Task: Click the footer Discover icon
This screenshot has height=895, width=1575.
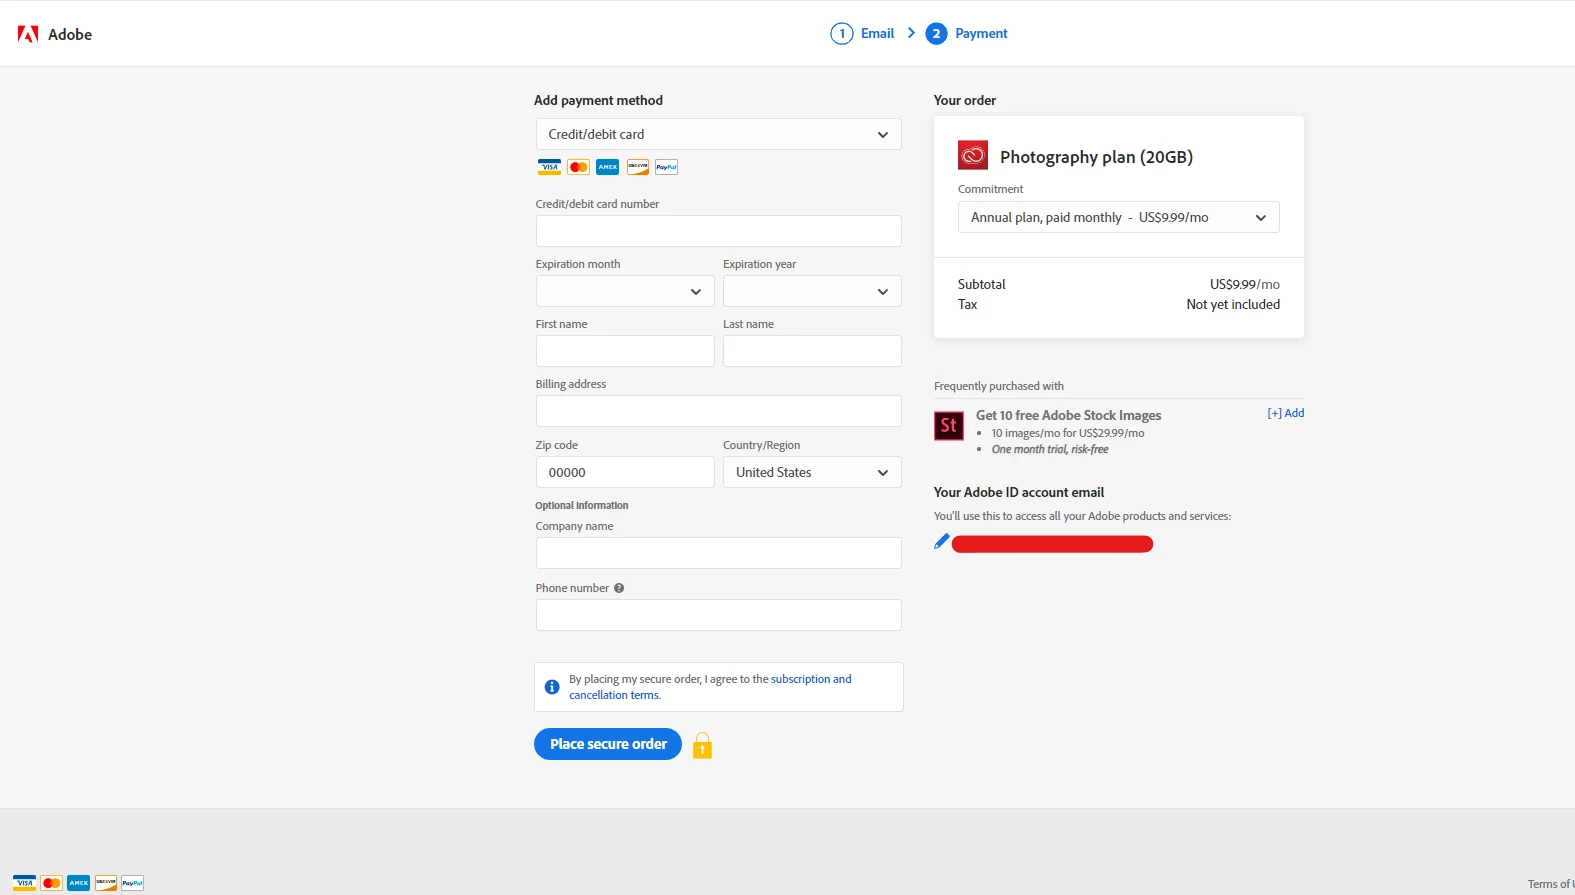Action: pyautogui.click(x=106, y=883)
